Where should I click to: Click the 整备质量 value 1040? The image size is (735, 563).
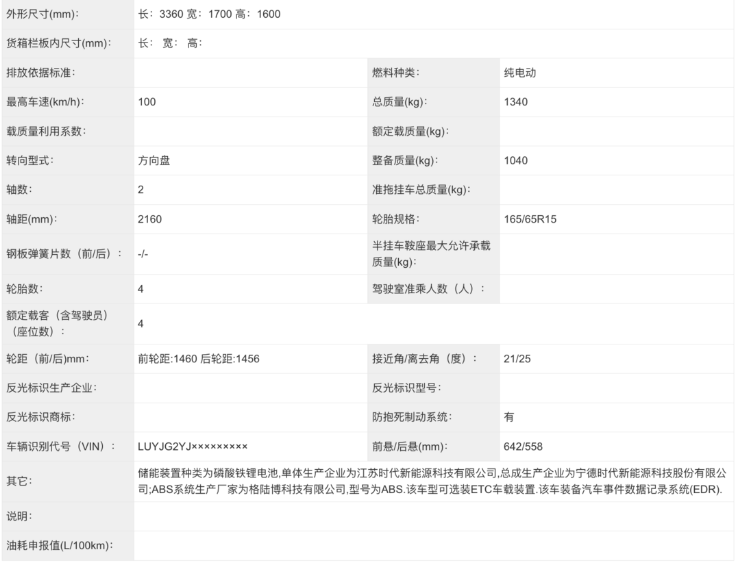point(517,160)
